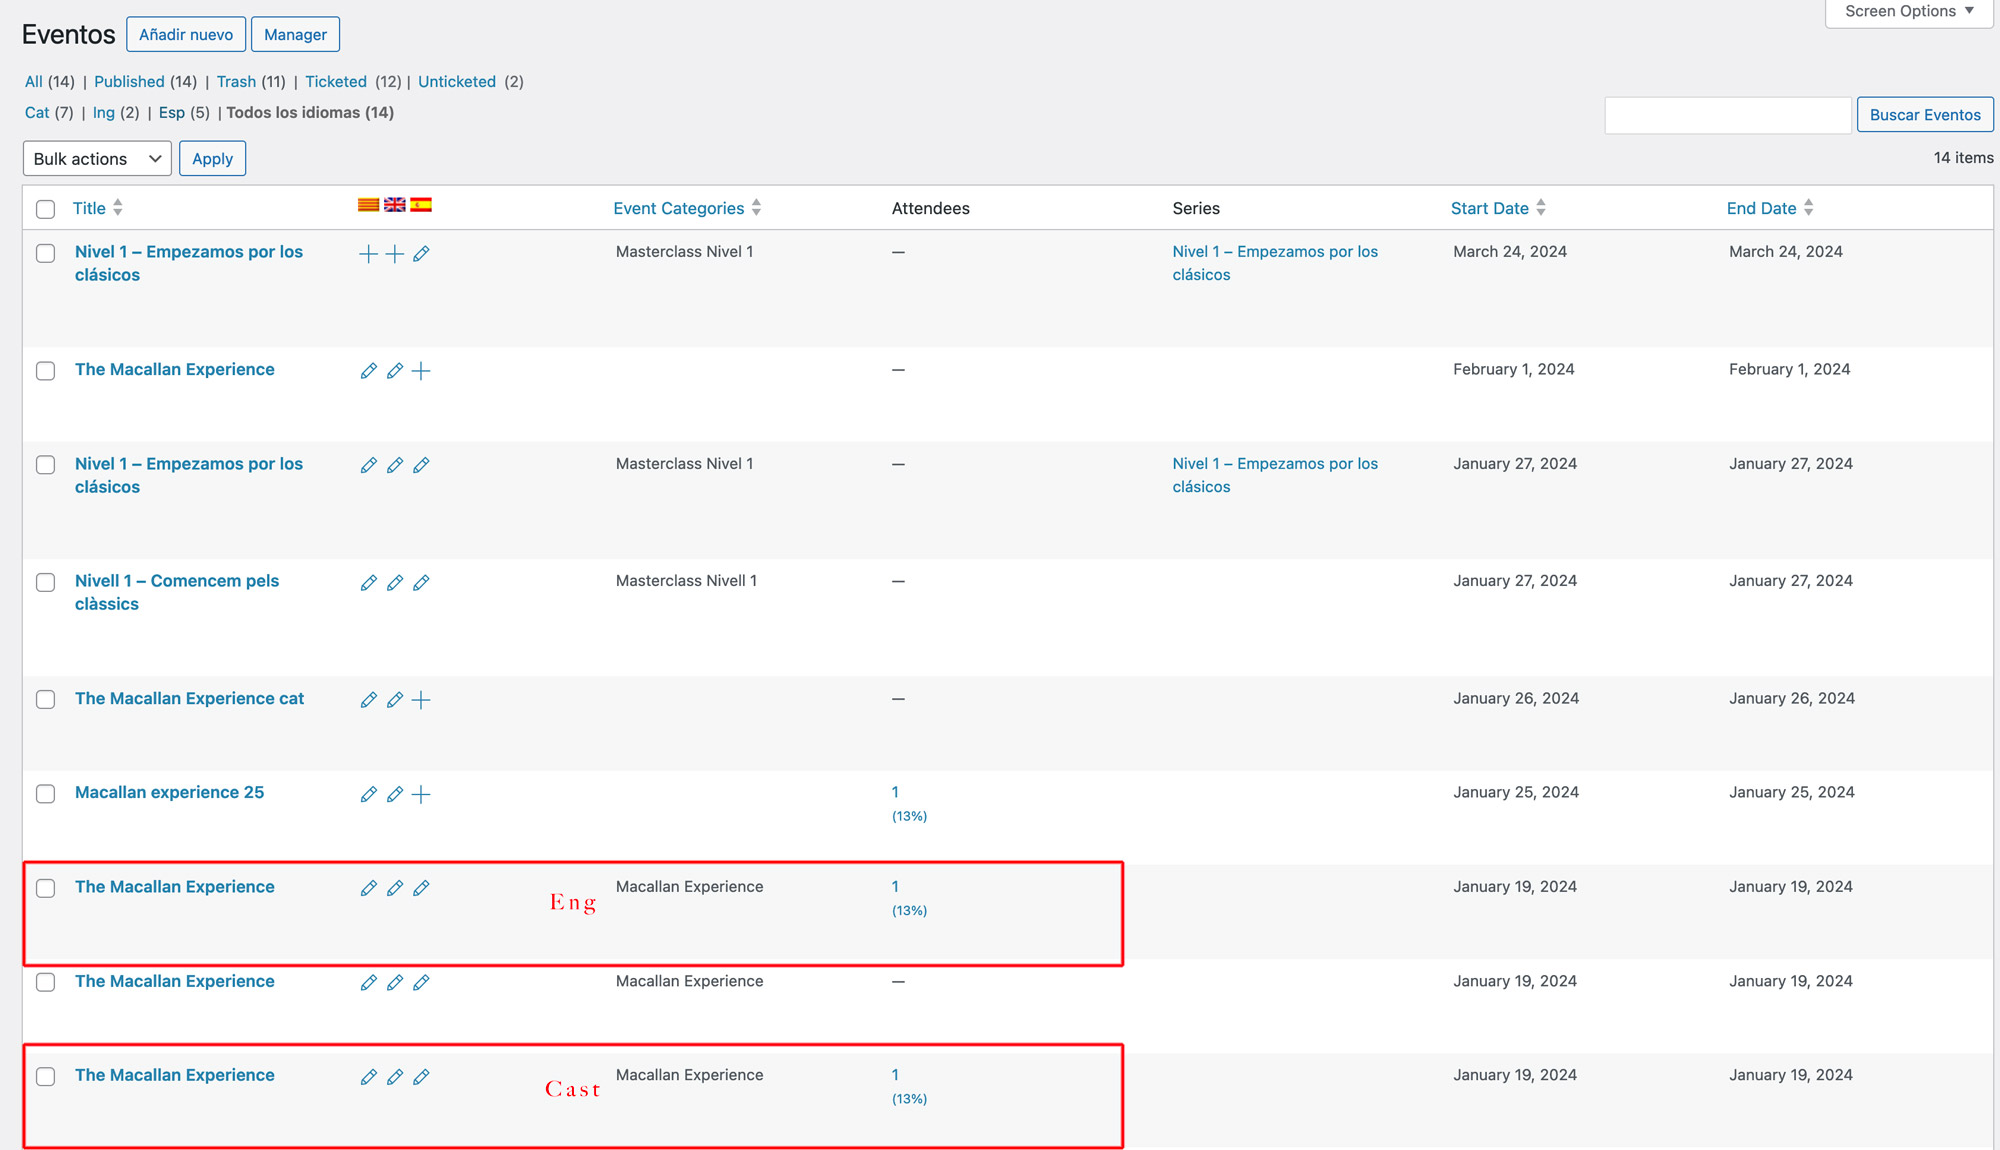Open the Macallan experience 25 event title

[x=169, y=792]
